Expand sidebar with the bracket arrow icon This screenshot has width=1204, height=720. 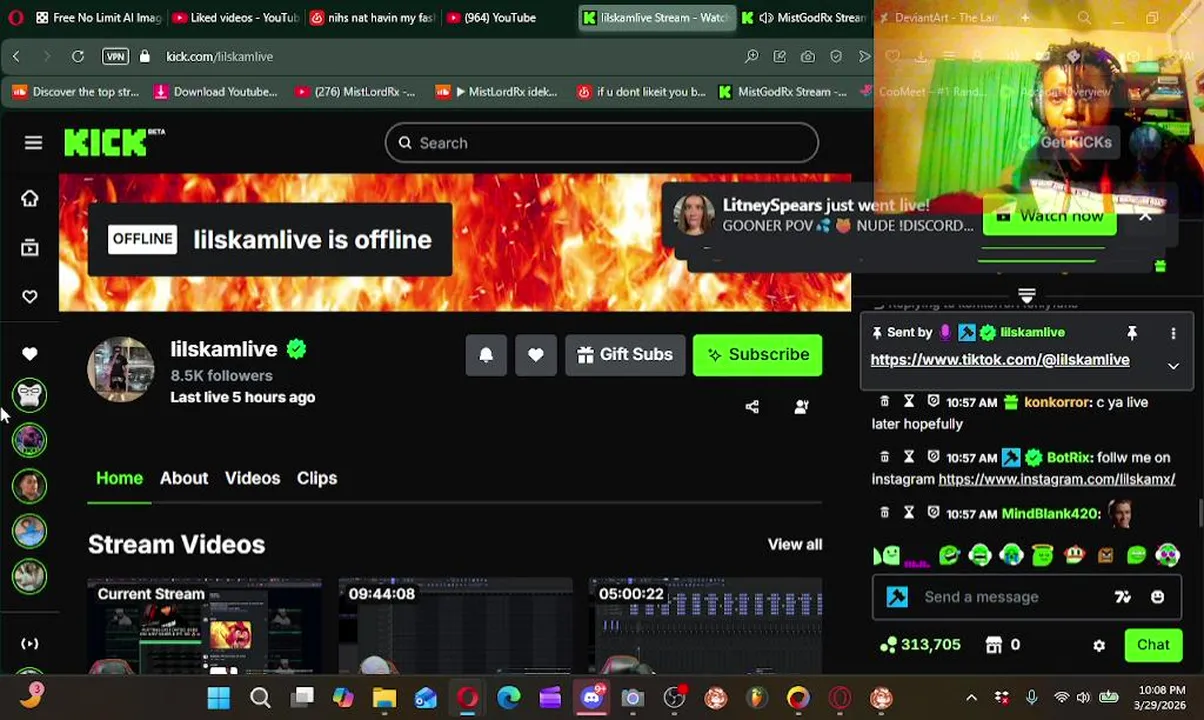coord(30,644)
